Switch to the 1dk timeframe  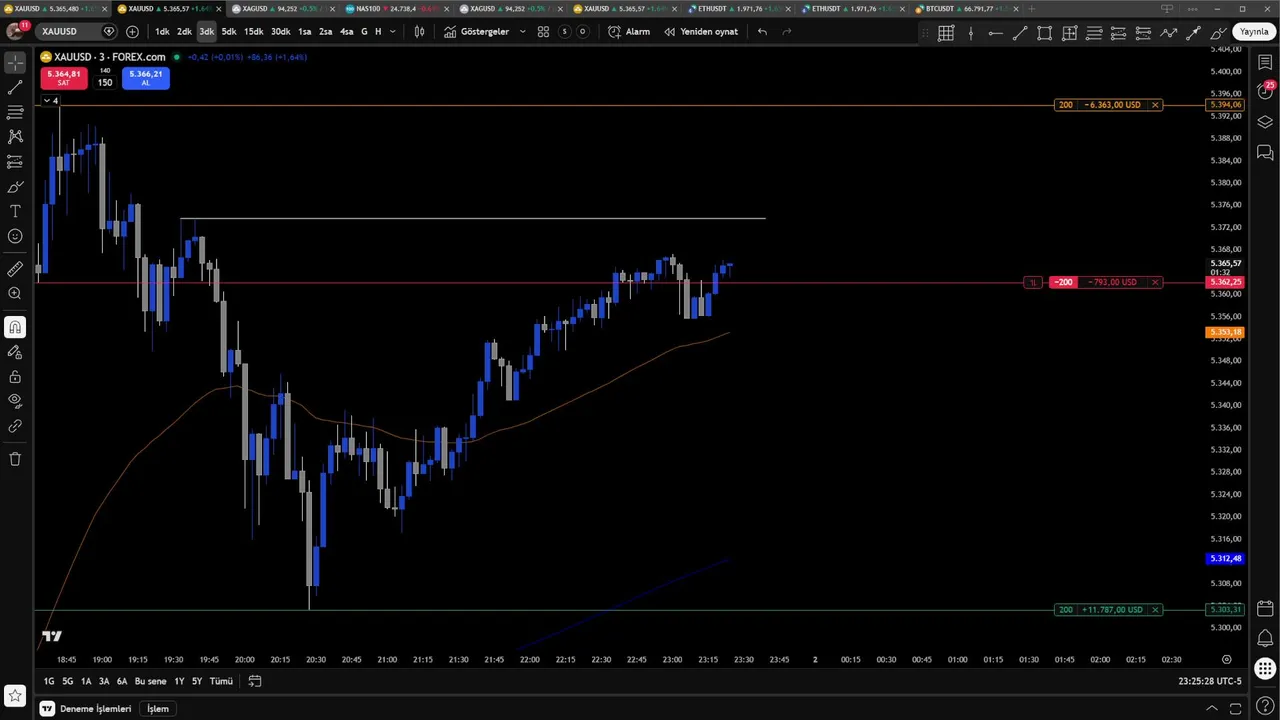click(x=162, y=31)
